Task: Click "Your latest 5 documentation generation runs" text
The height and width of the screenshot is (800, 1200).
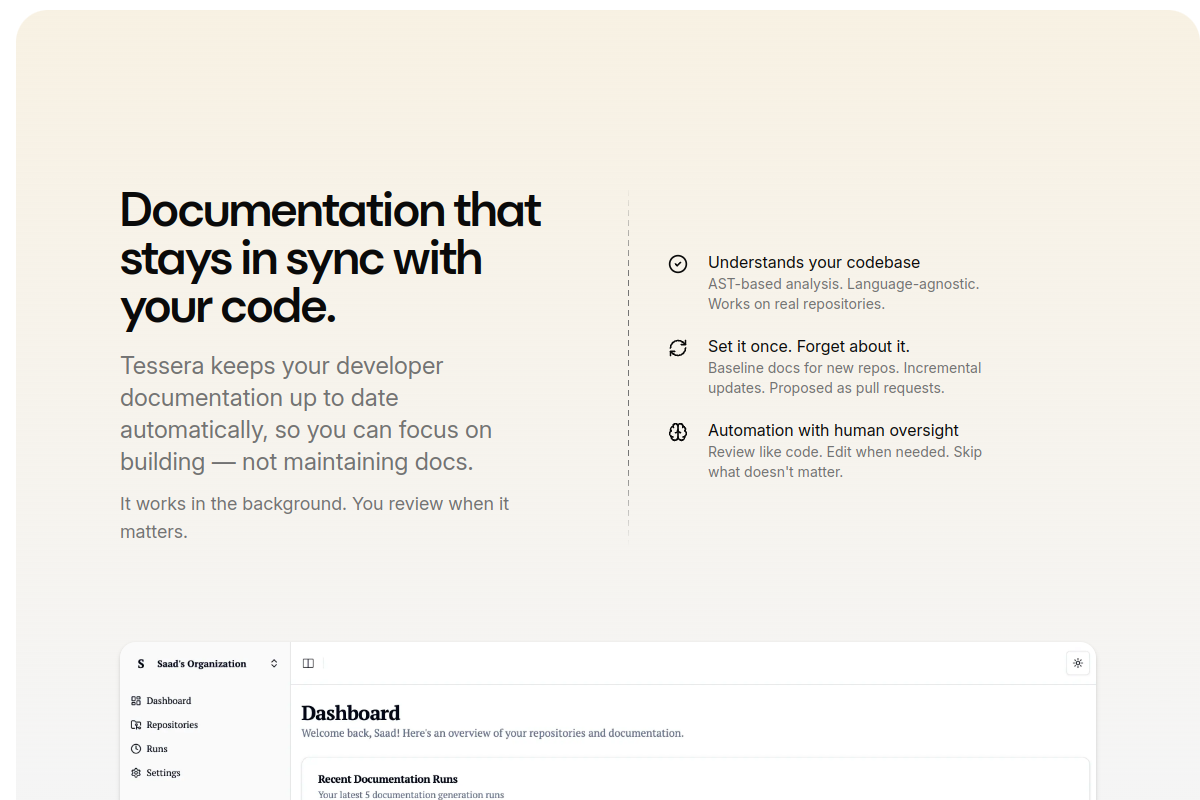Action: [x=411, y=795]
